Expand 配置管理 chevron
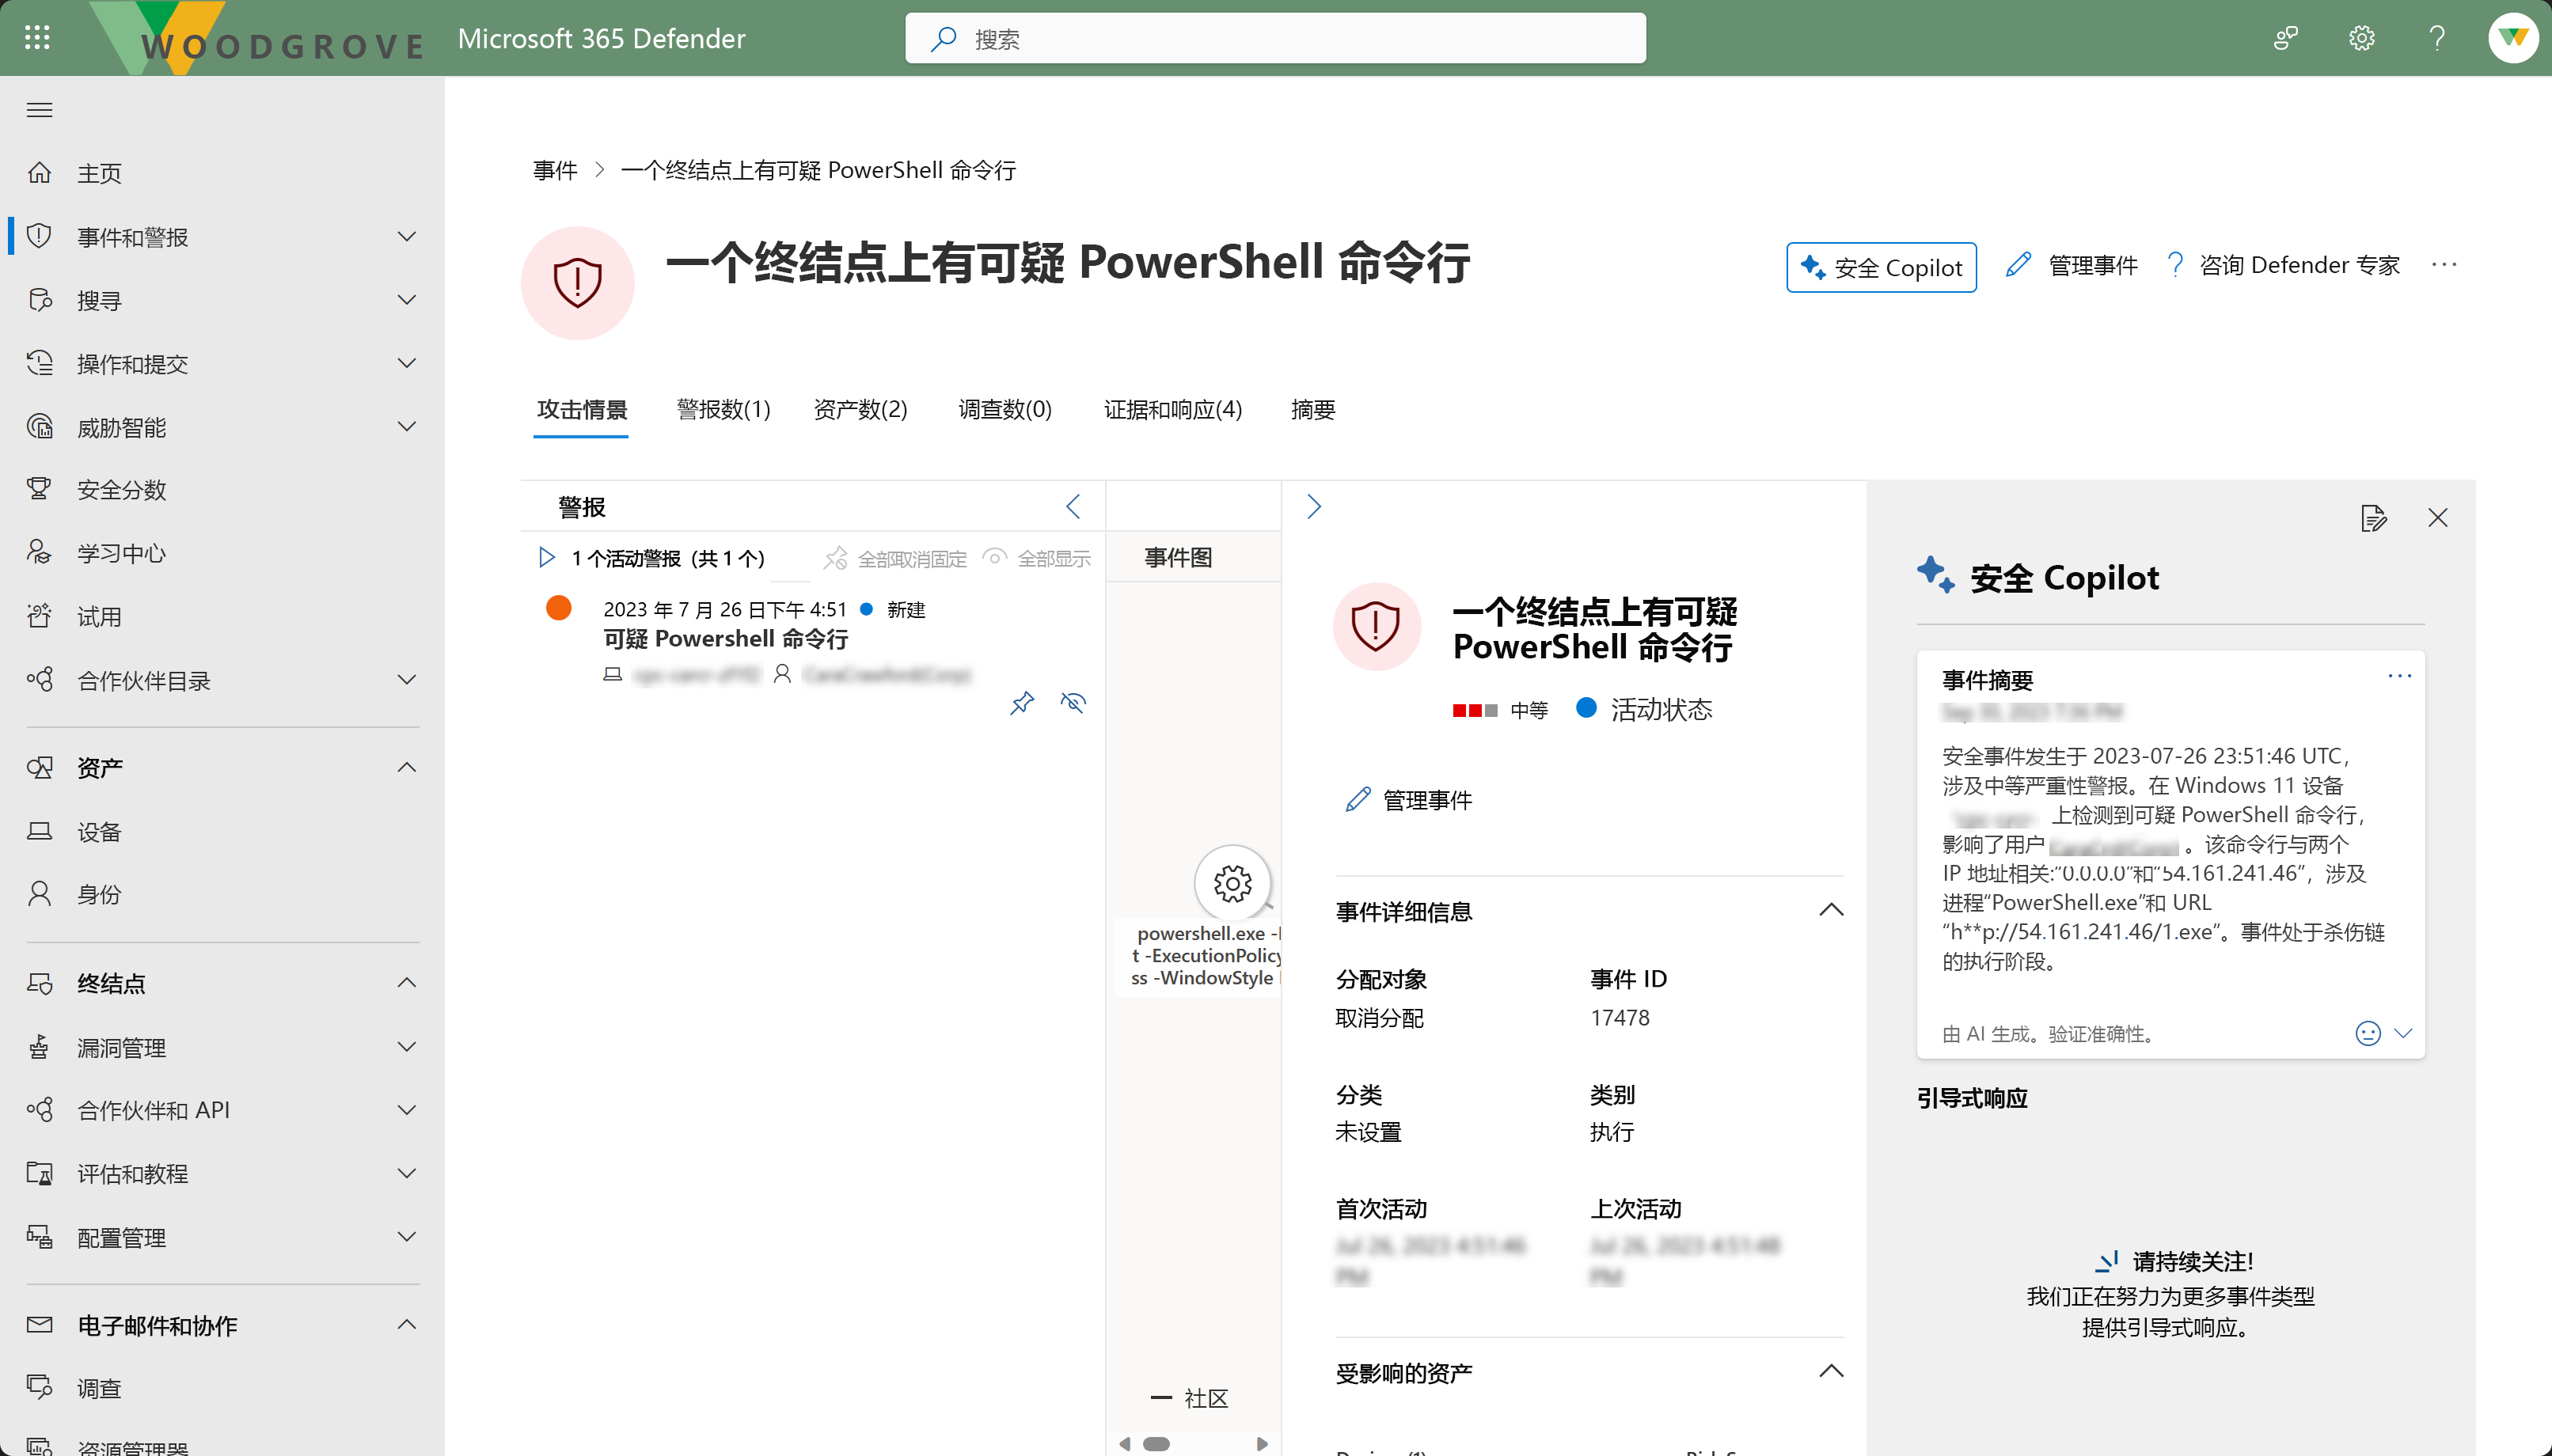This screenshot has width=2552, height=1456. click(407, 1237)
